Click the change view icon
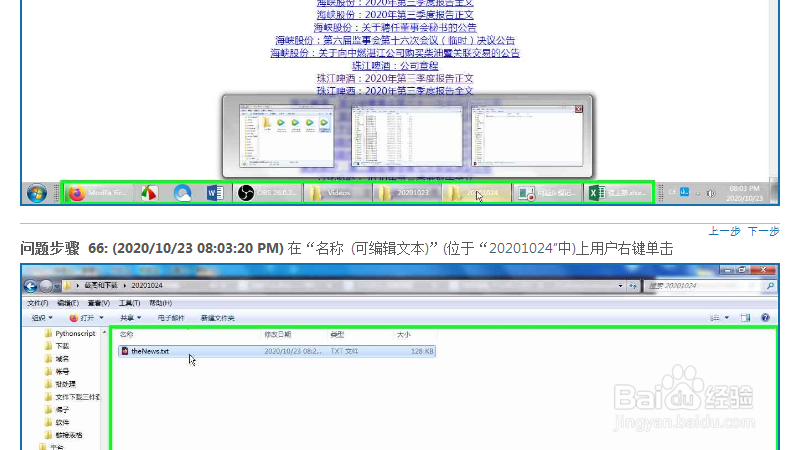800x450 pixels. (x=715, y=318)
